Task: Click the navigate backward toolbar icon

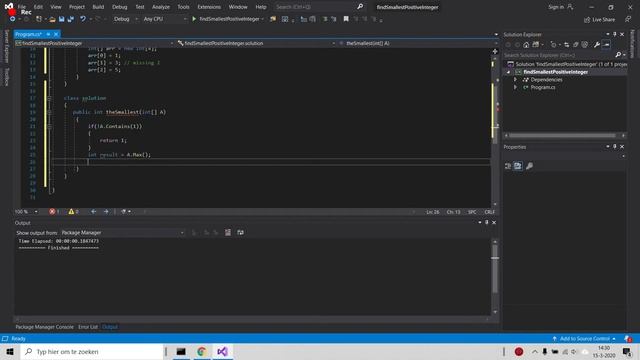Action: click(x=12, y=19)
